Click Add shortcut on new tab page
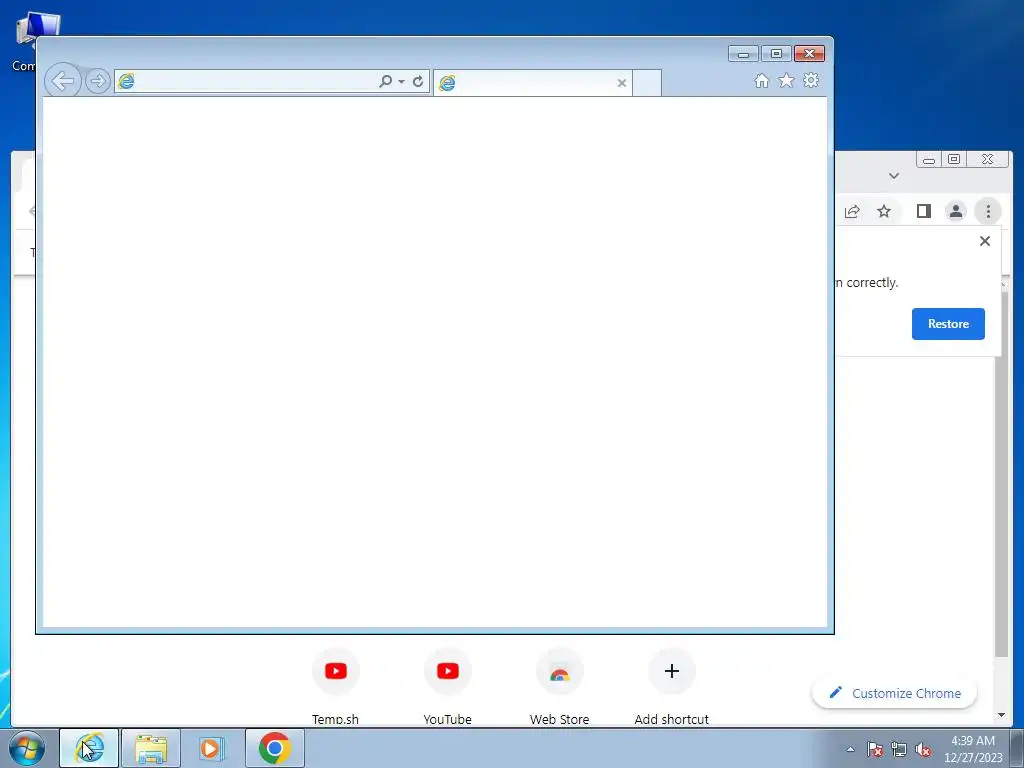Viewport: 1024px width, 768px height. [671, 687]
